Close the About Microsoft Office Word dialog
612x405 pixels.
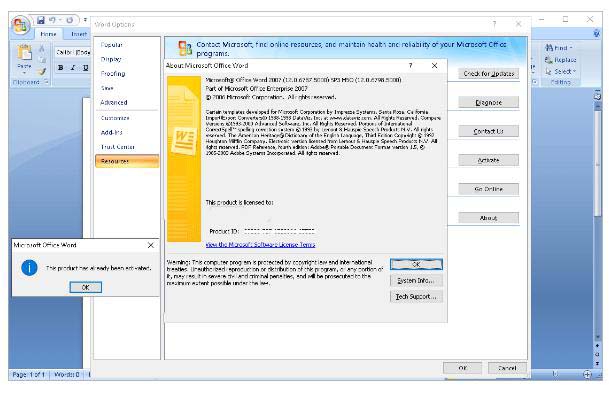(434, 66)
